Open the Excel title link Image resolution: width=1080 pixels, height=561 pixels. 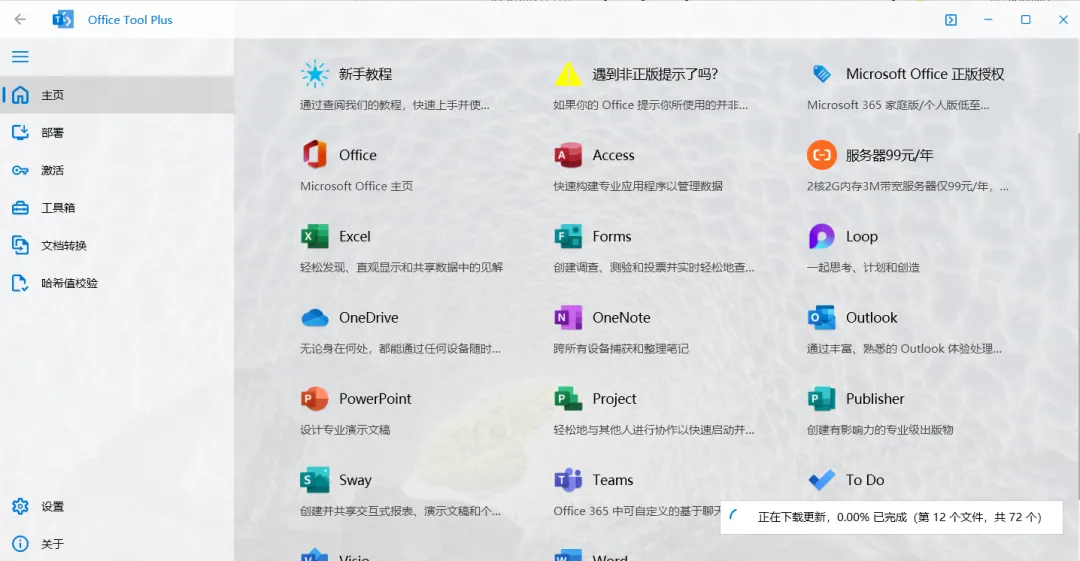355,236
